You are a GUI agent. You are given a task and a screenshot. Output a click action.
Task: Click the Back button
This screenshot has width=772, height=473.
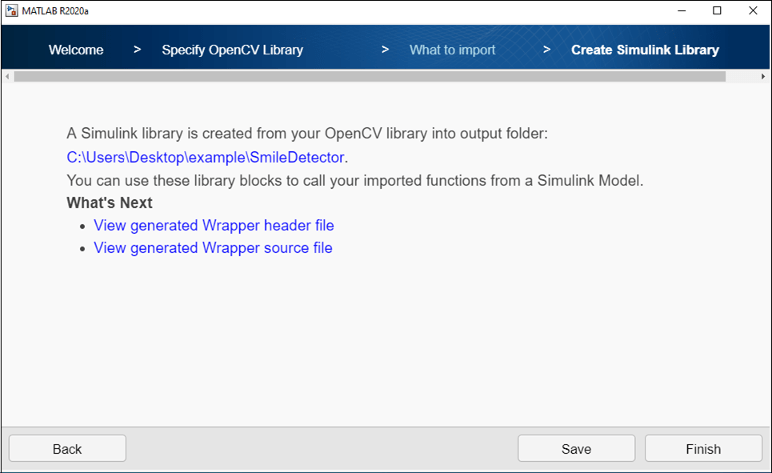67,448
